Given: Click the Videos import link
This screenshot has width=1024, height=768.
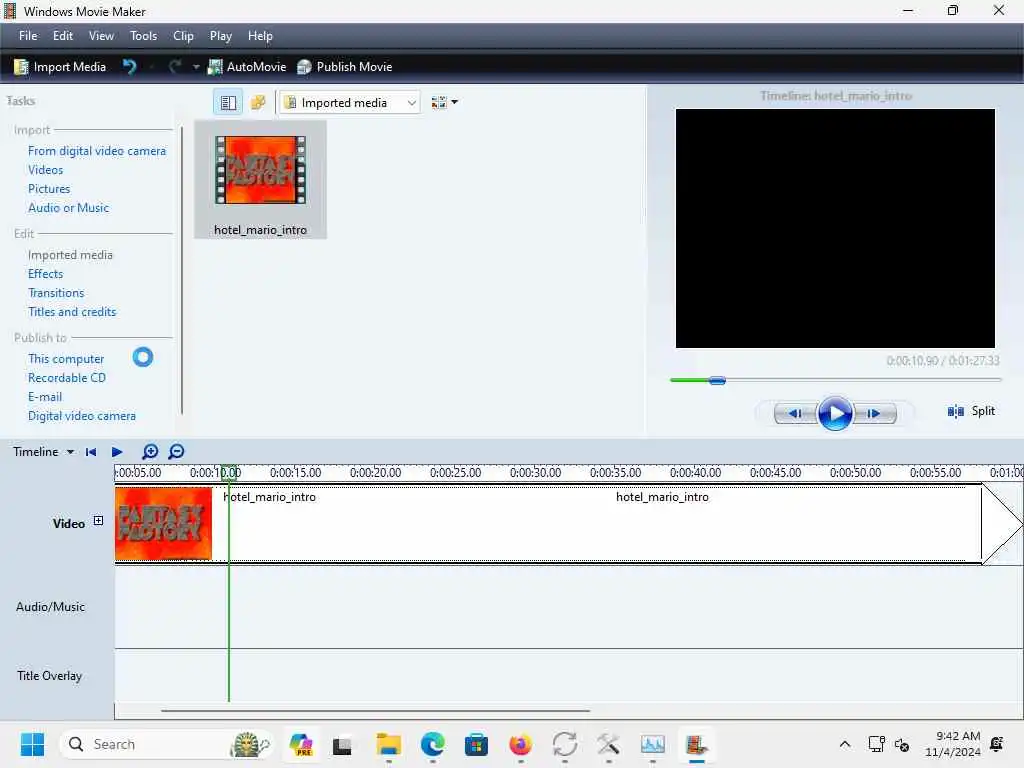Looking at the screenshot, I should coord(46,170).
